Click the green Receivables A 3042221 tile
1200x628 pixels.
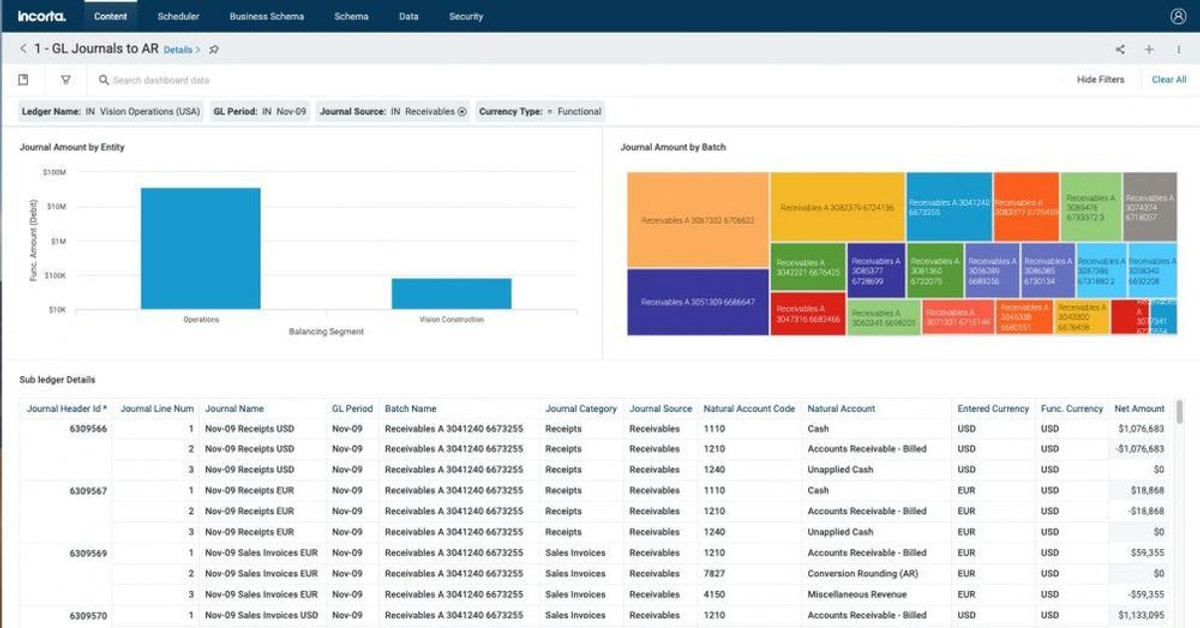808,267
